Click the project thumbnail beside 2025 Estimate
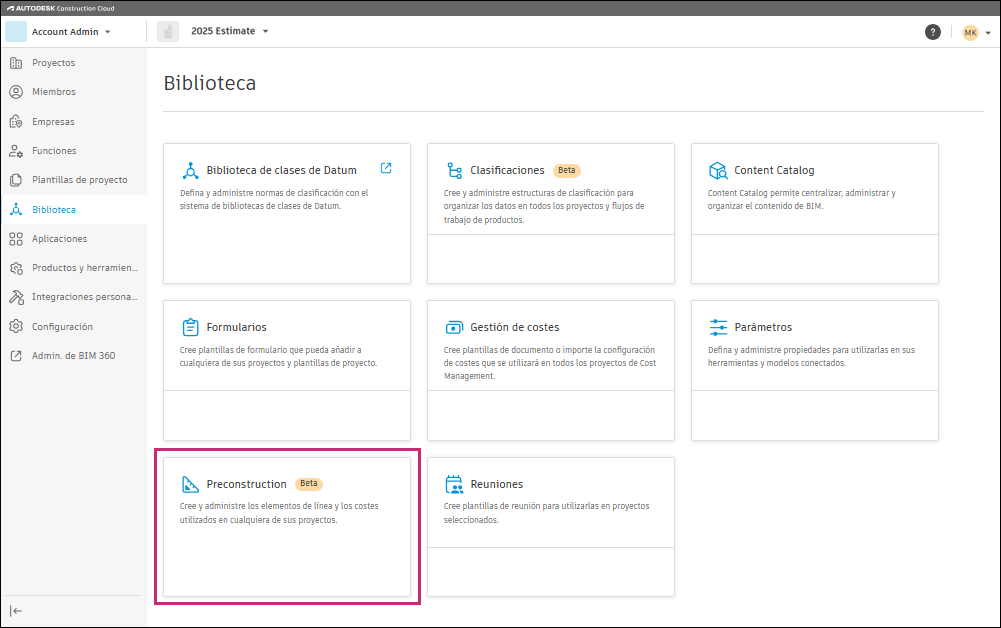1001x628 pixels. (x=168, y=31)
